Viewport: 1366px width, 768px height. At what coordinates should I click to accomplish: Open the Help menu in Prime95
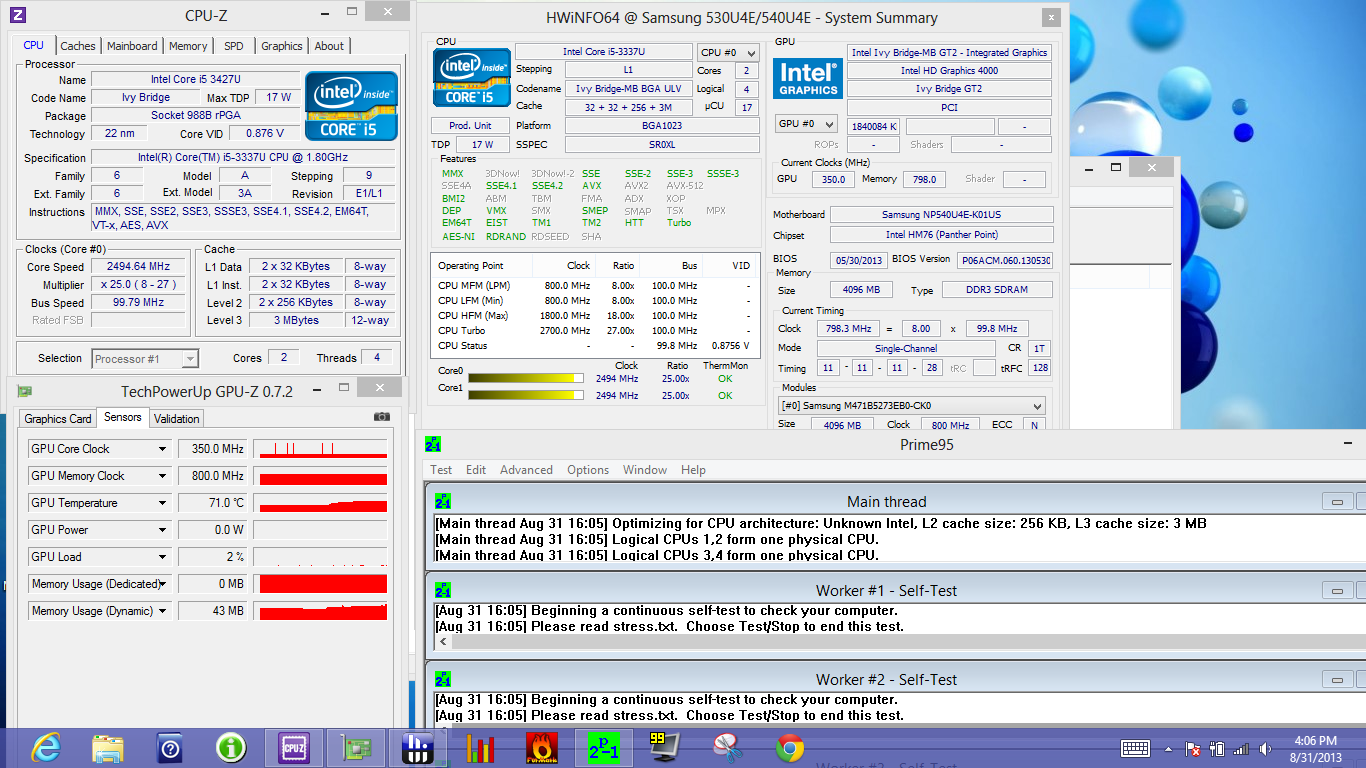(693, 470)
